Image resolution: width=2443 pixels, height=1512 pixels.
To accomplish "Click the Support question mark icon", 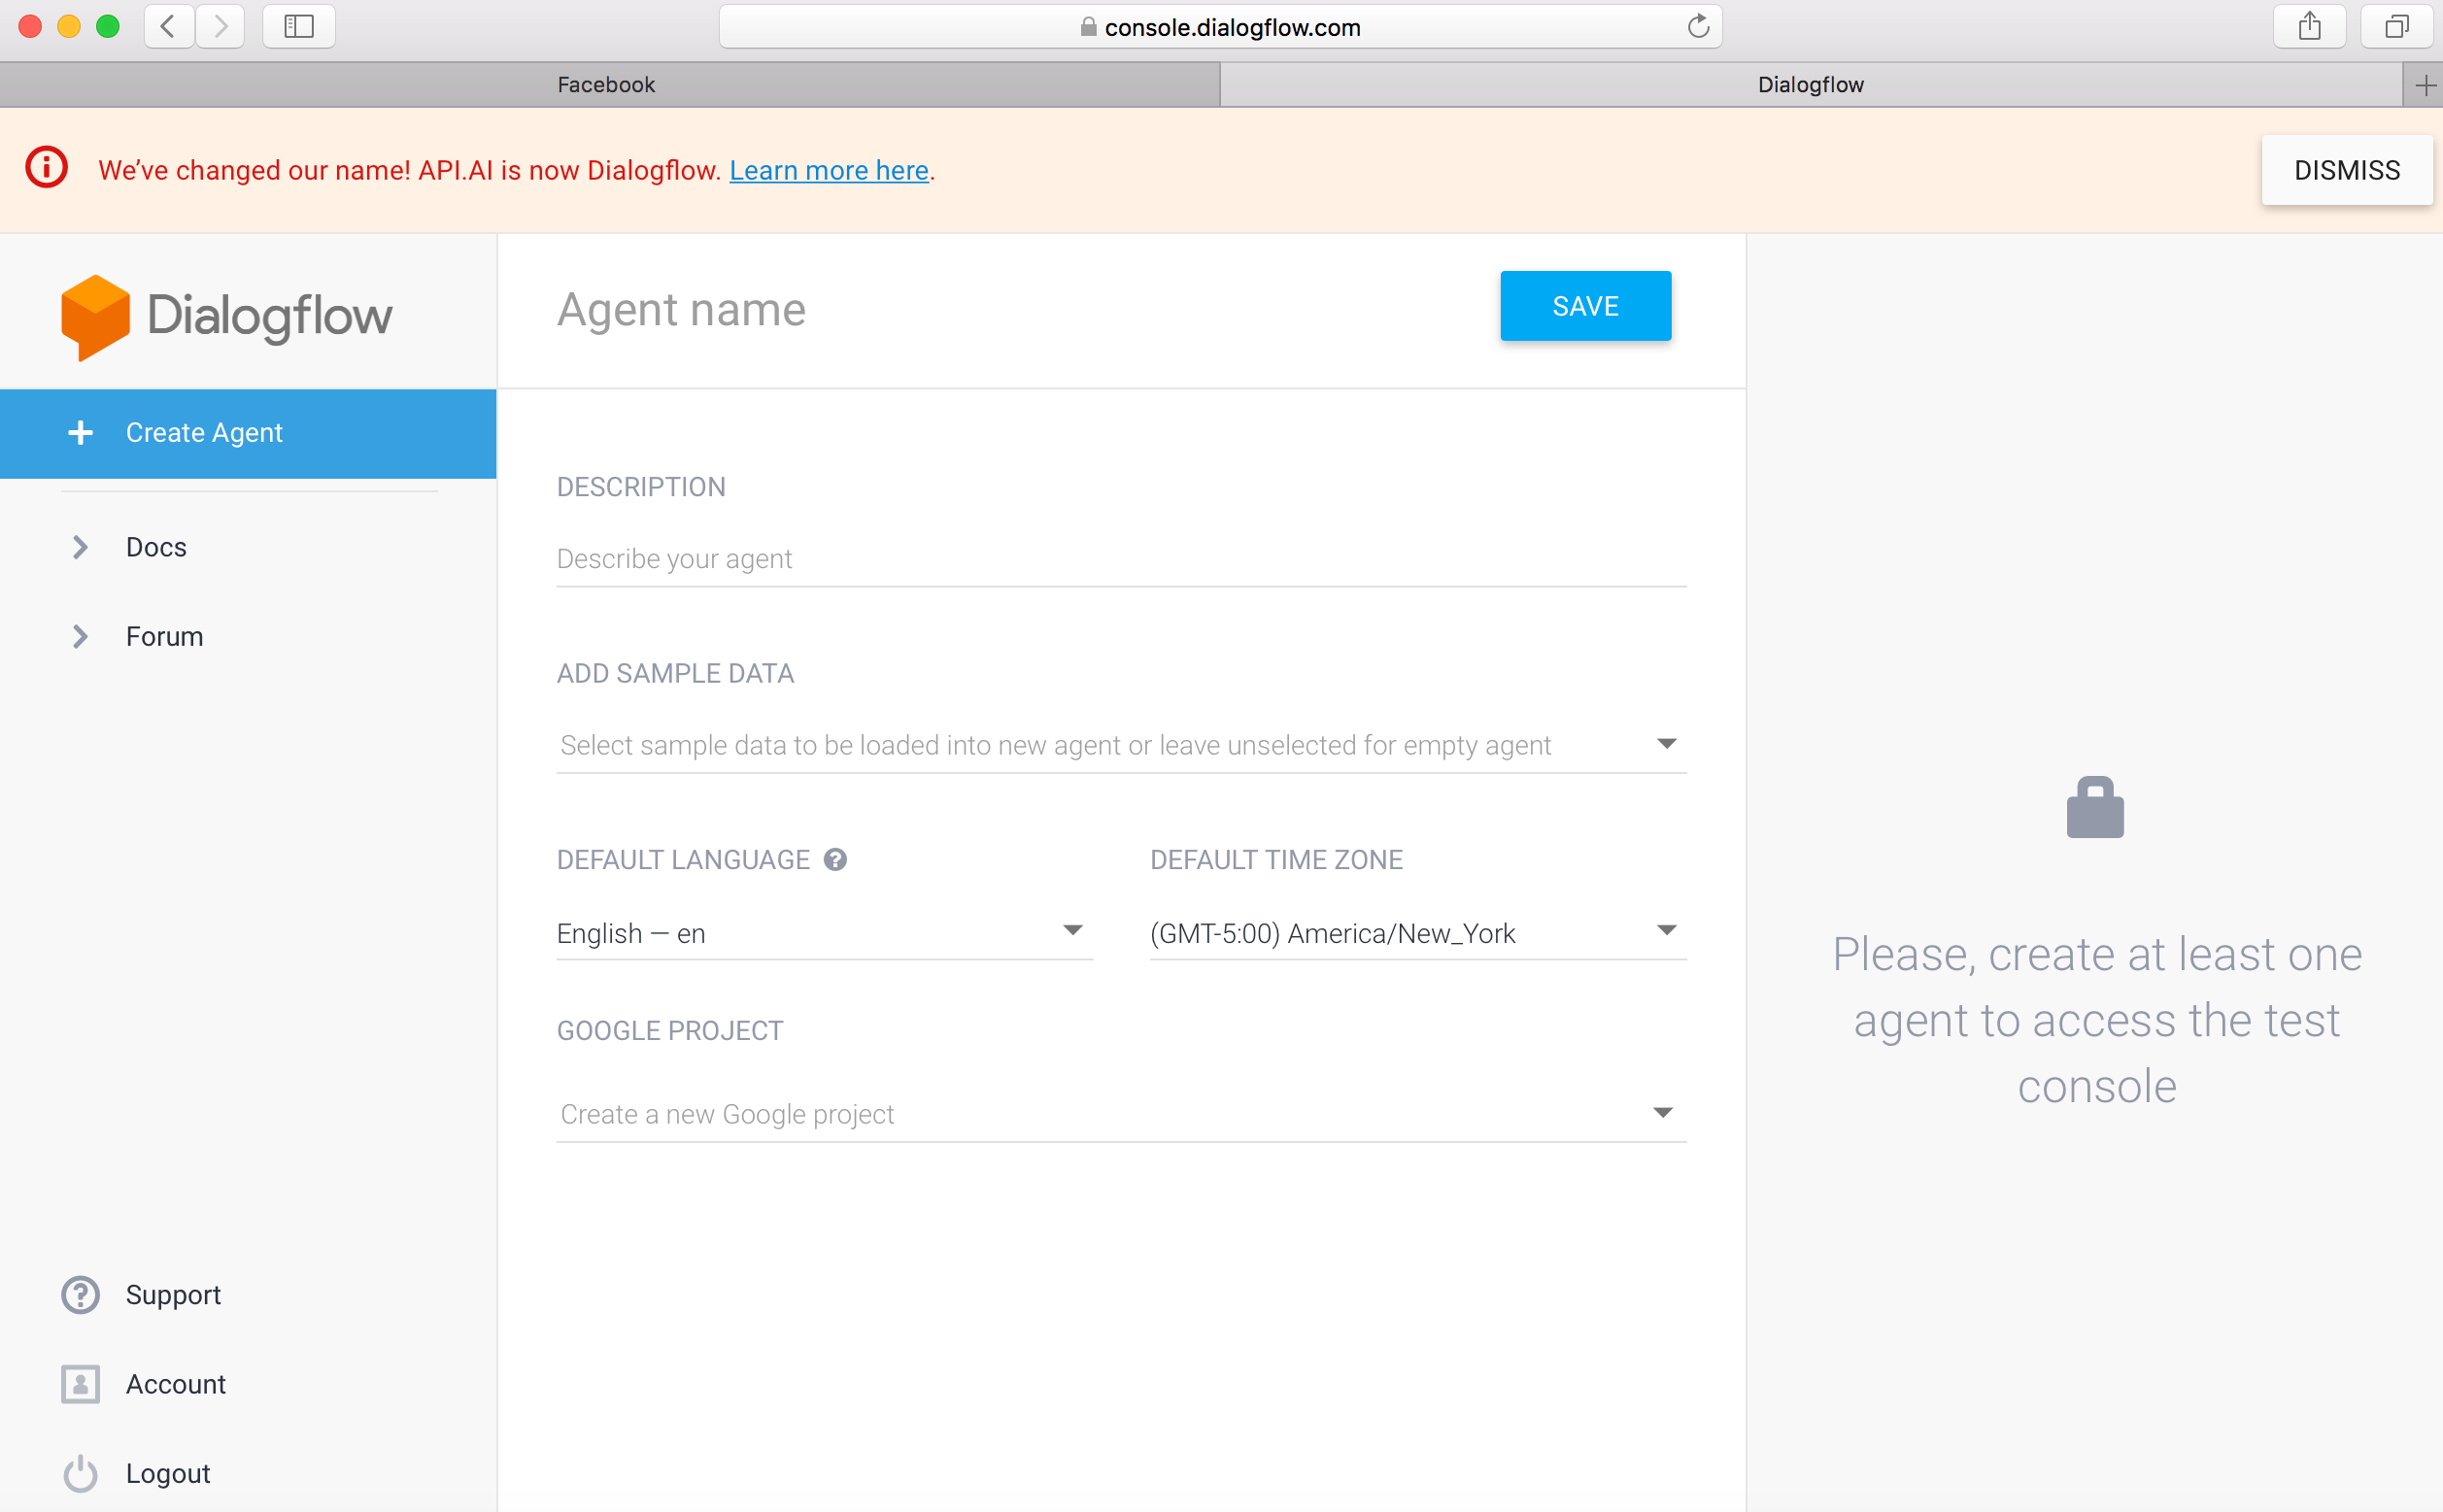I will (x=80, y=1295).
